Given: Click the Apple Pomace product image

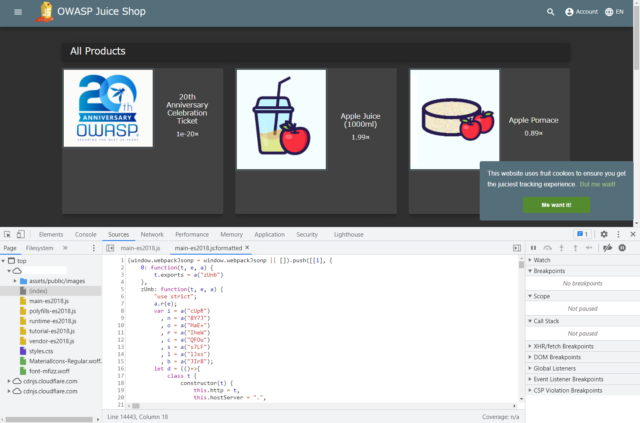Looking at the screenshot, I should (455, 119).
